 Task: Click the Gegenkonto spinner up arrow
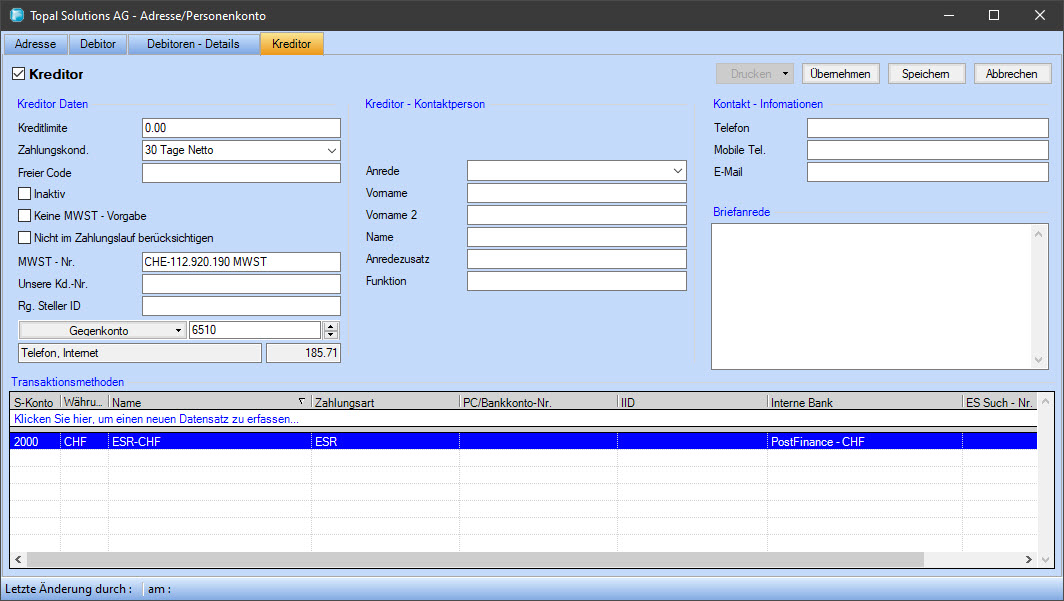coord(332,326)
